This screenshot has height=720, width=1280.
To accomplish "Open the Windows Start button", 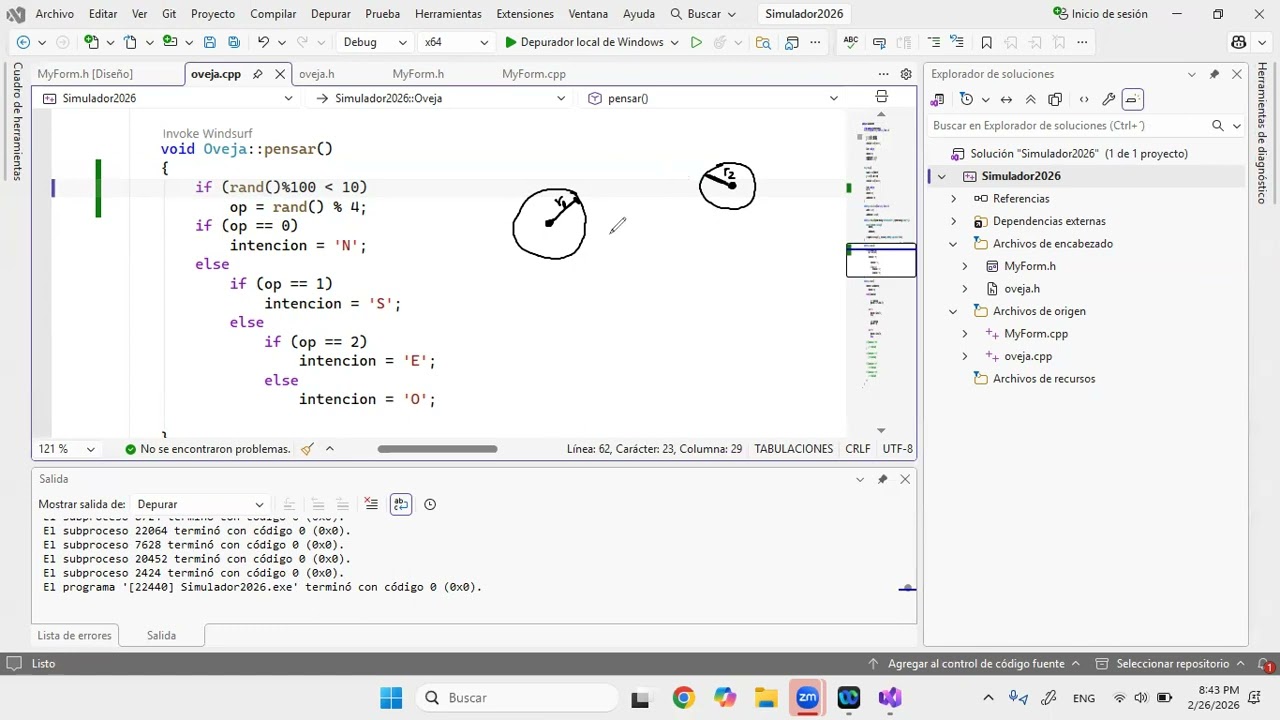I will click(x=391, y=698).
